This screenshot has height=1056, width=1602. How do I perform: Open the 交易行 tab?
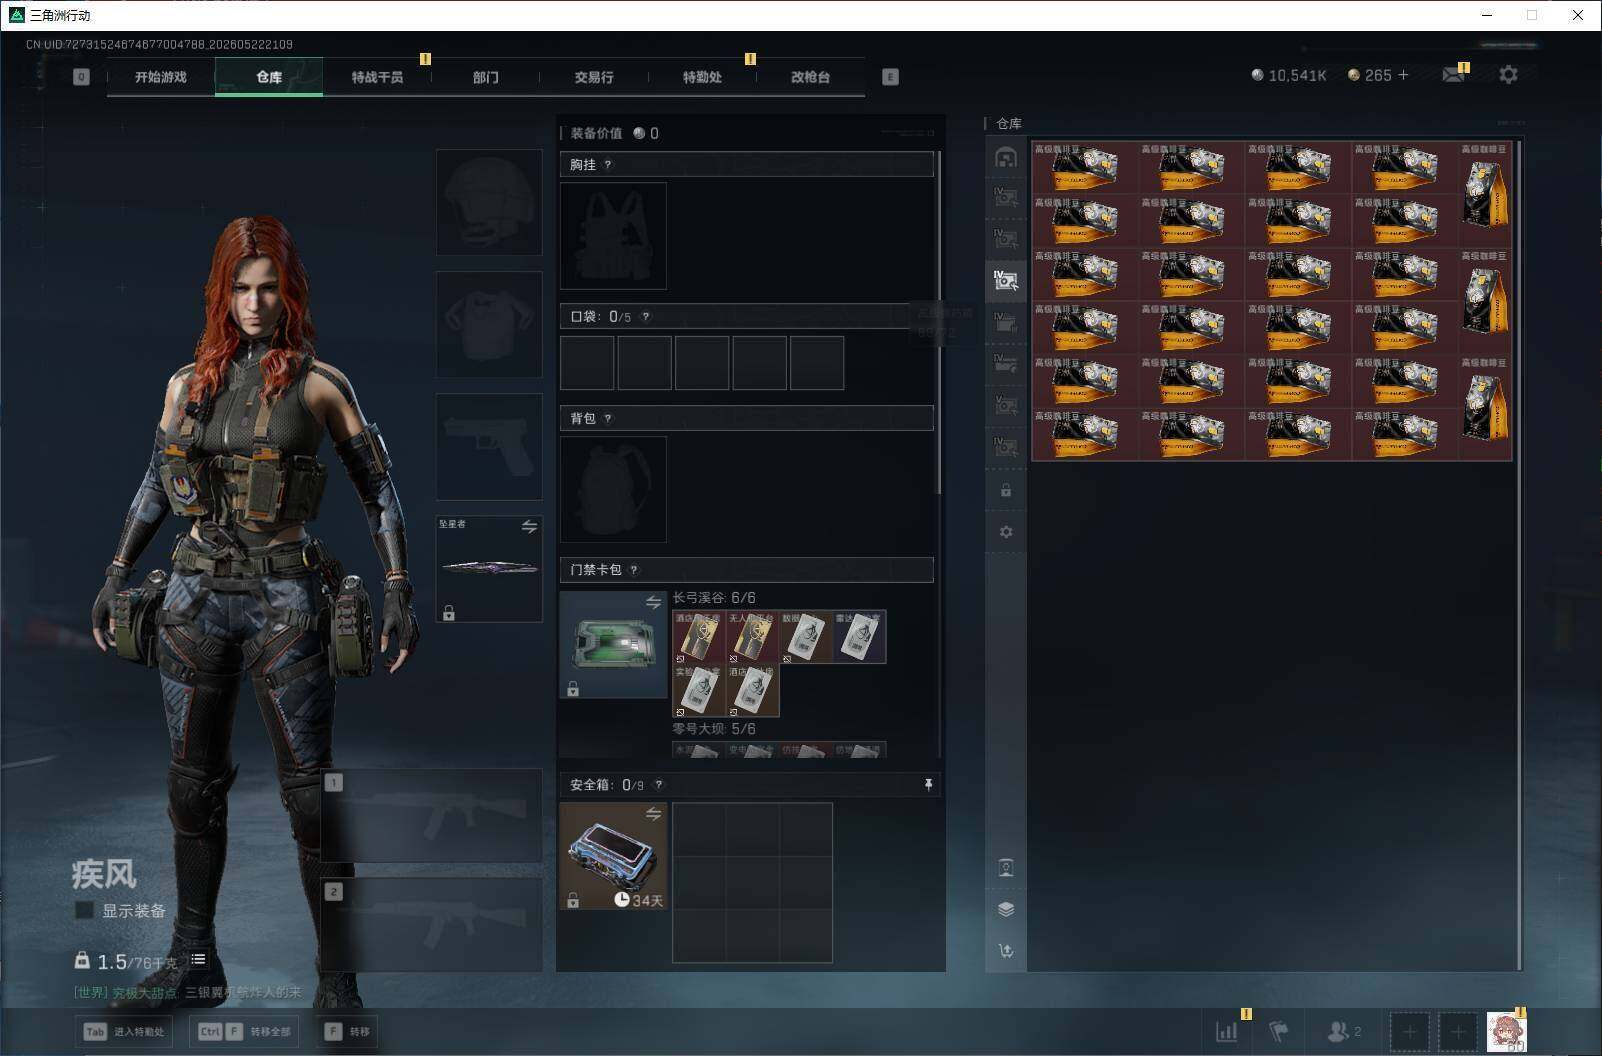coord(594,77)
